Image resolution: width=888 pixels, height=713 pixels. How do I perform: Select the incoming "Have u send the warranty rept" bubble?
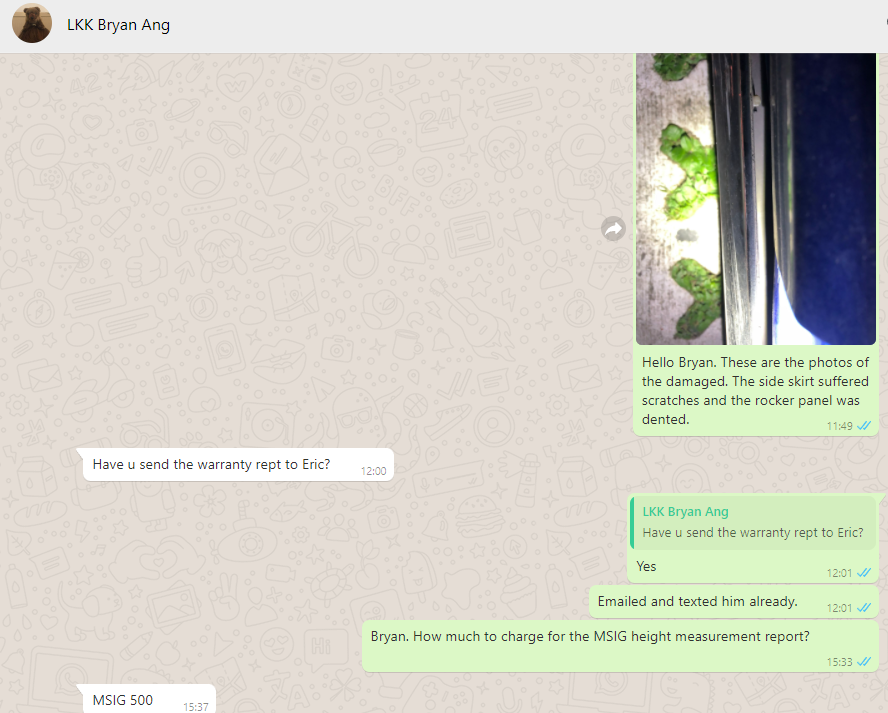tap(211, 464)
